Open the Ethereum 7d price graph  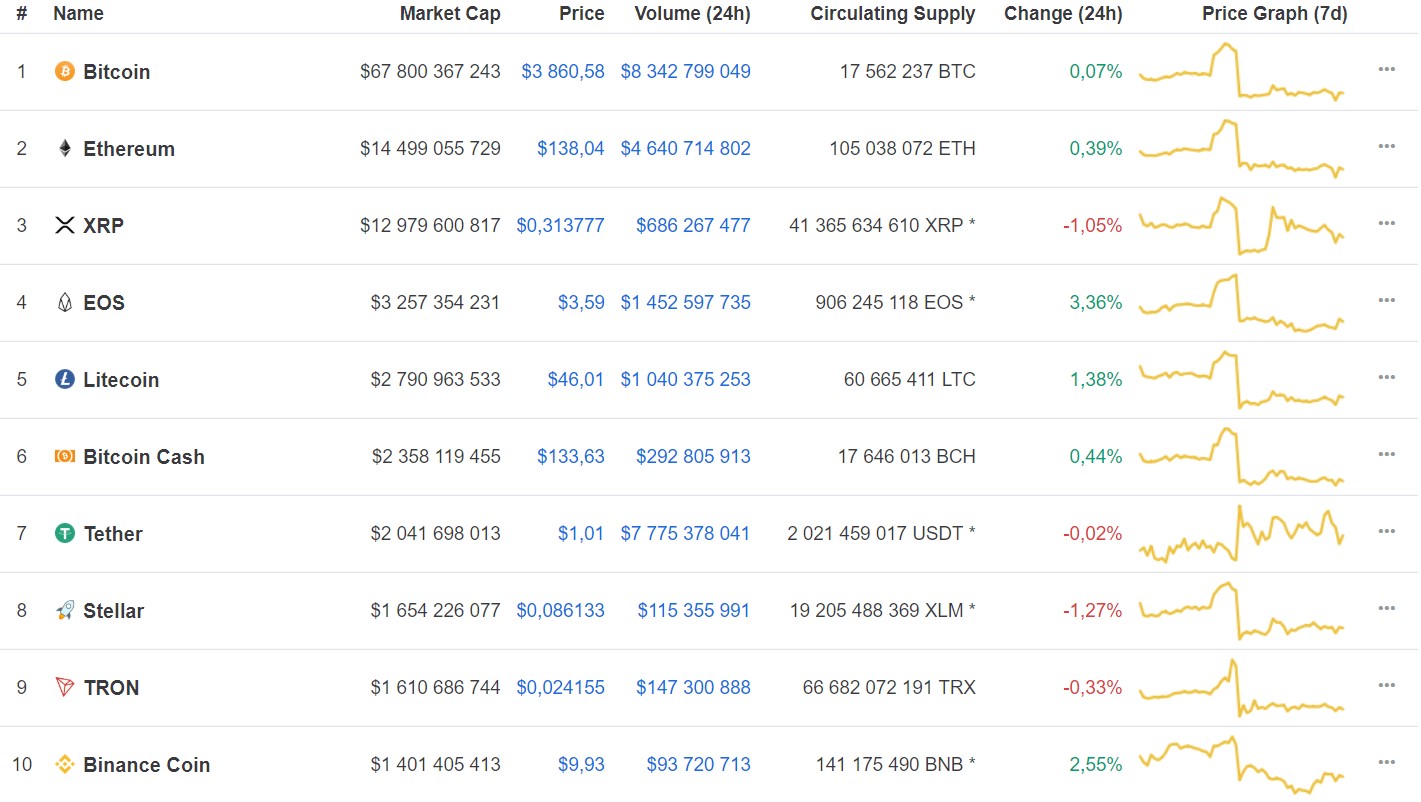(1242, 148)
